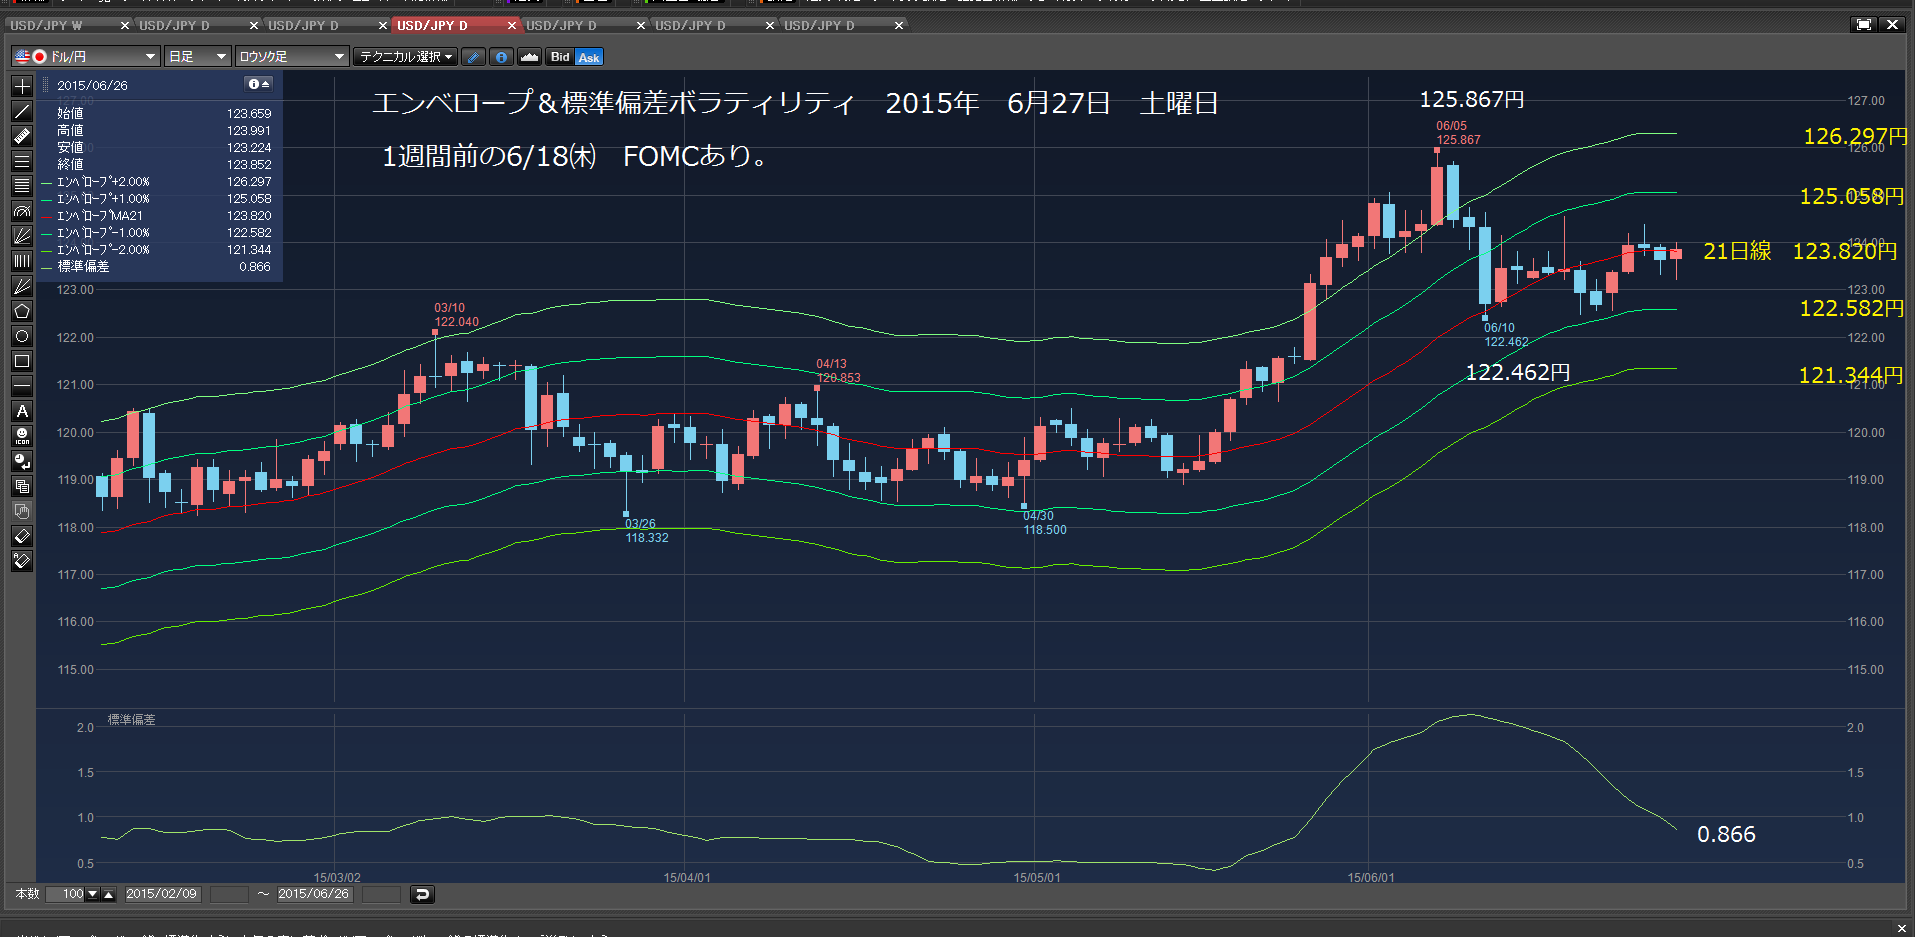Screen dimensions: 1915x937
Task: Select the Fibonacci arc tool
Action: click(x=22, y=211)
